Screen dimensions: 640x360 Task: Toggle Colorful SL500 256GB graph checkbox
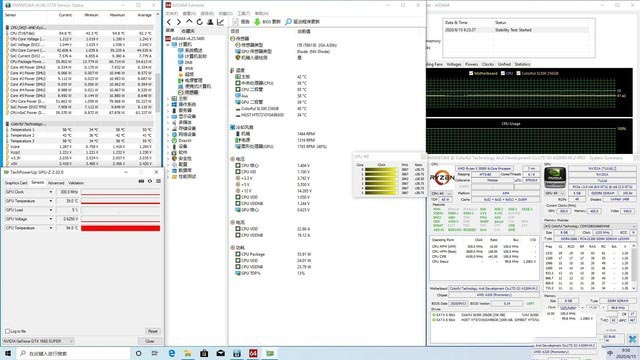(518, 73)
